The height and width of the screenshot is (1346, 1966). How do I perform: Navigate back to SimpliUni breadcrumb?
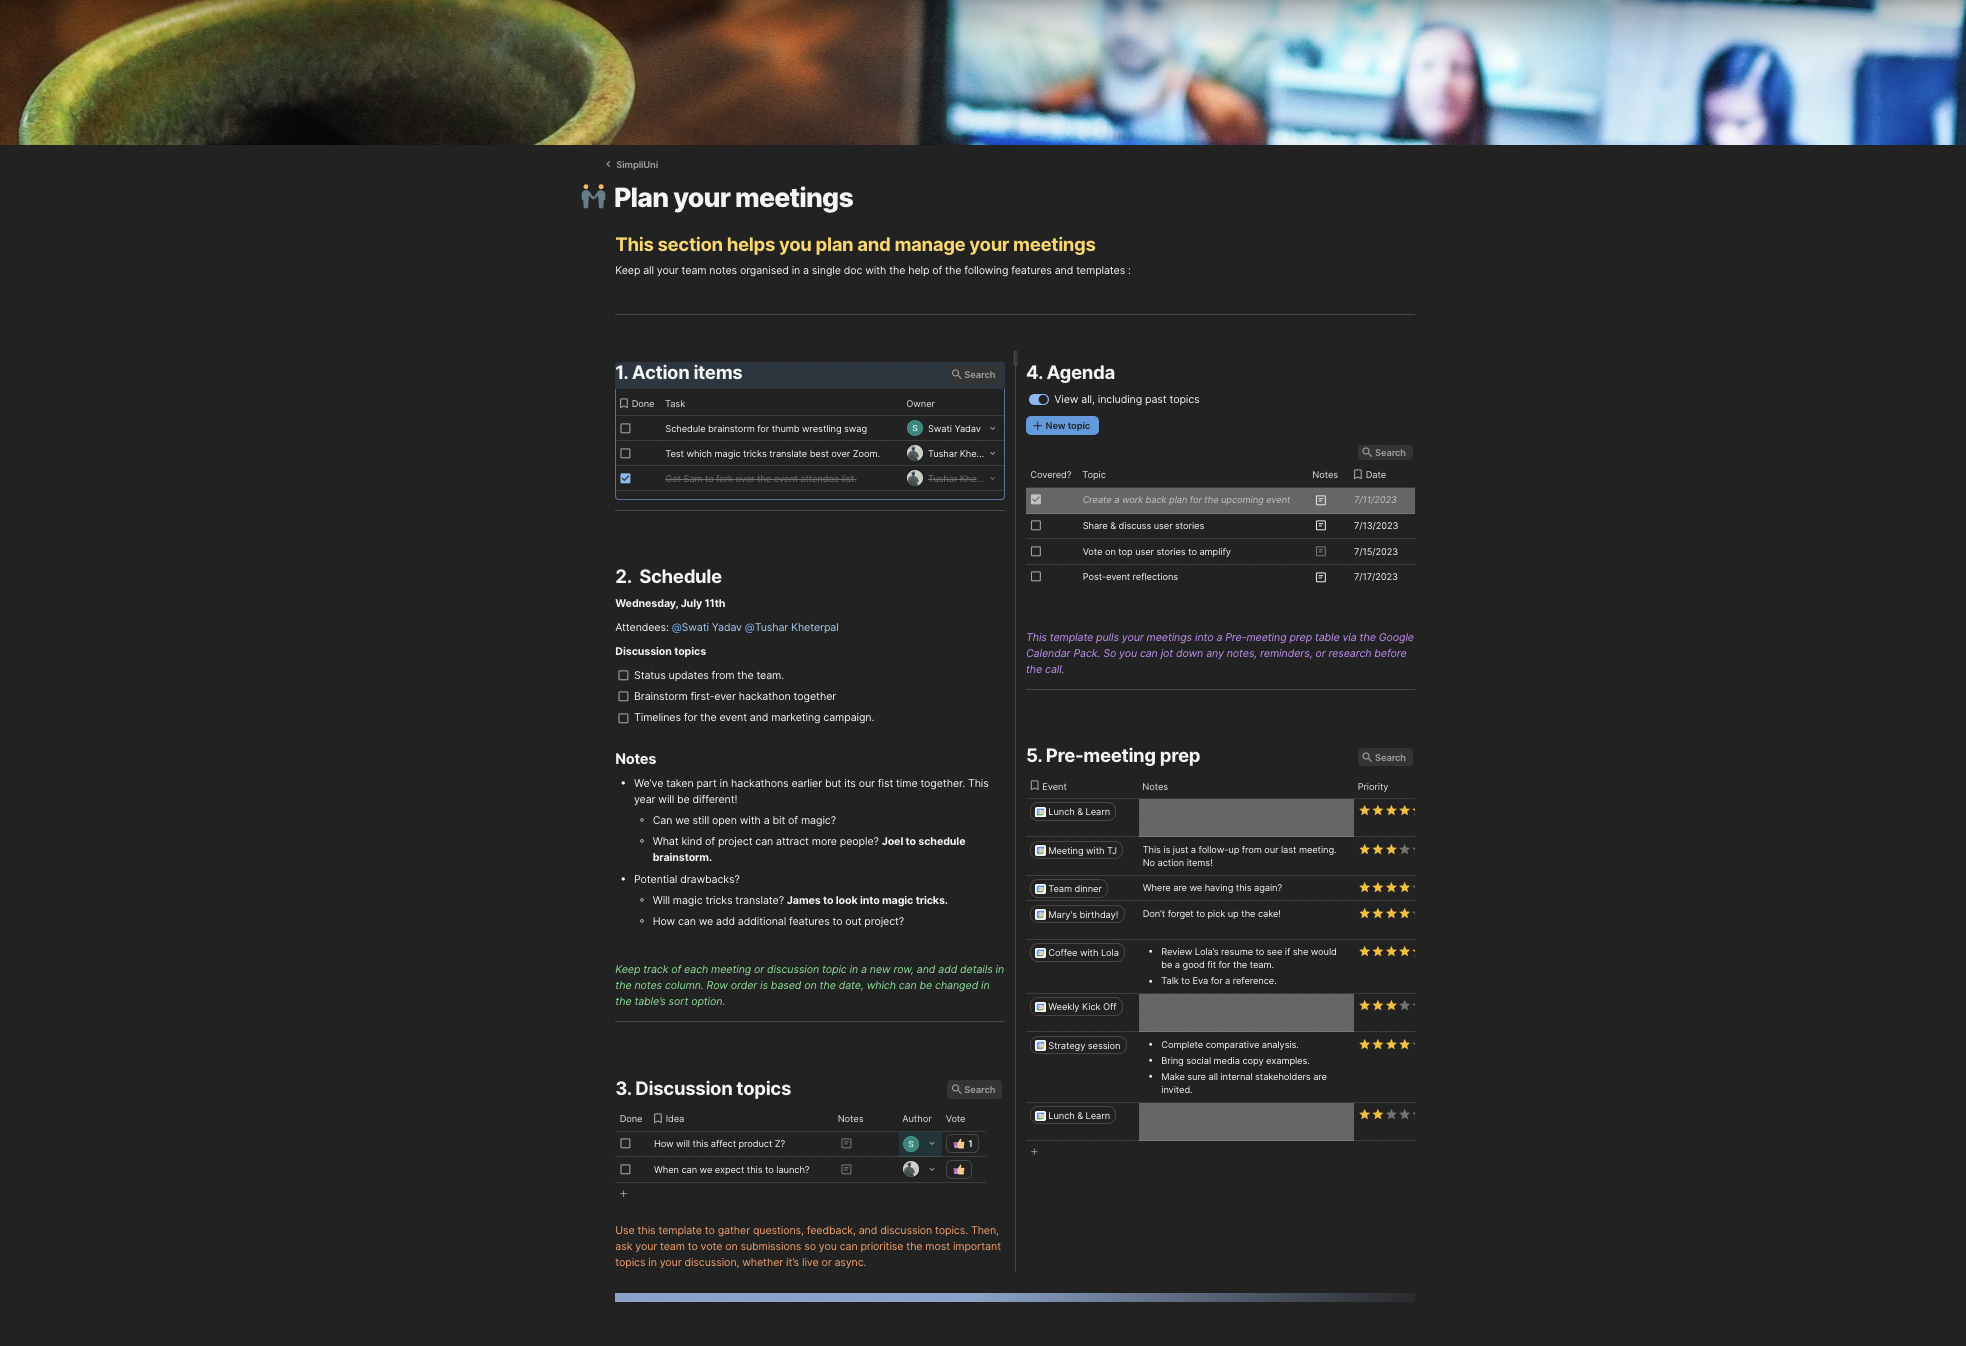636,165
